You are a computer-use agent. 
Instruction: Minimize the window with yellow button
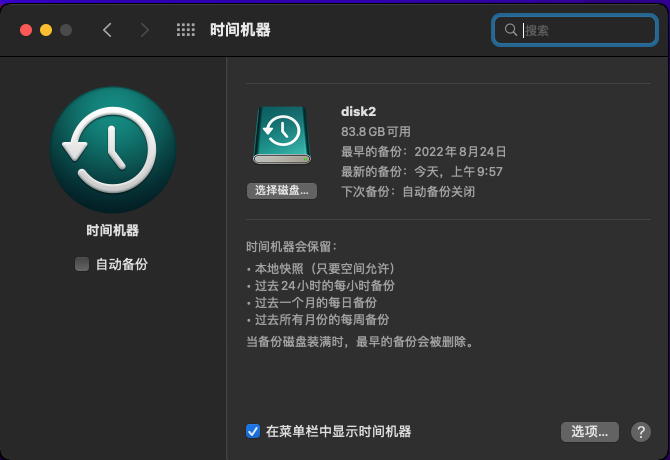click(x=46, y=30)
